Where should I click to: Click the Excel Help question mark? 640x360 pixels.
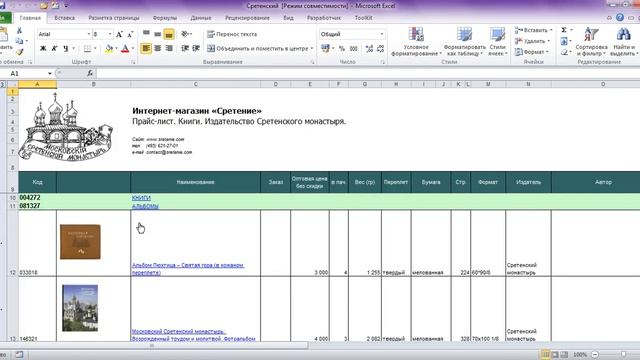tap(620, 18)
